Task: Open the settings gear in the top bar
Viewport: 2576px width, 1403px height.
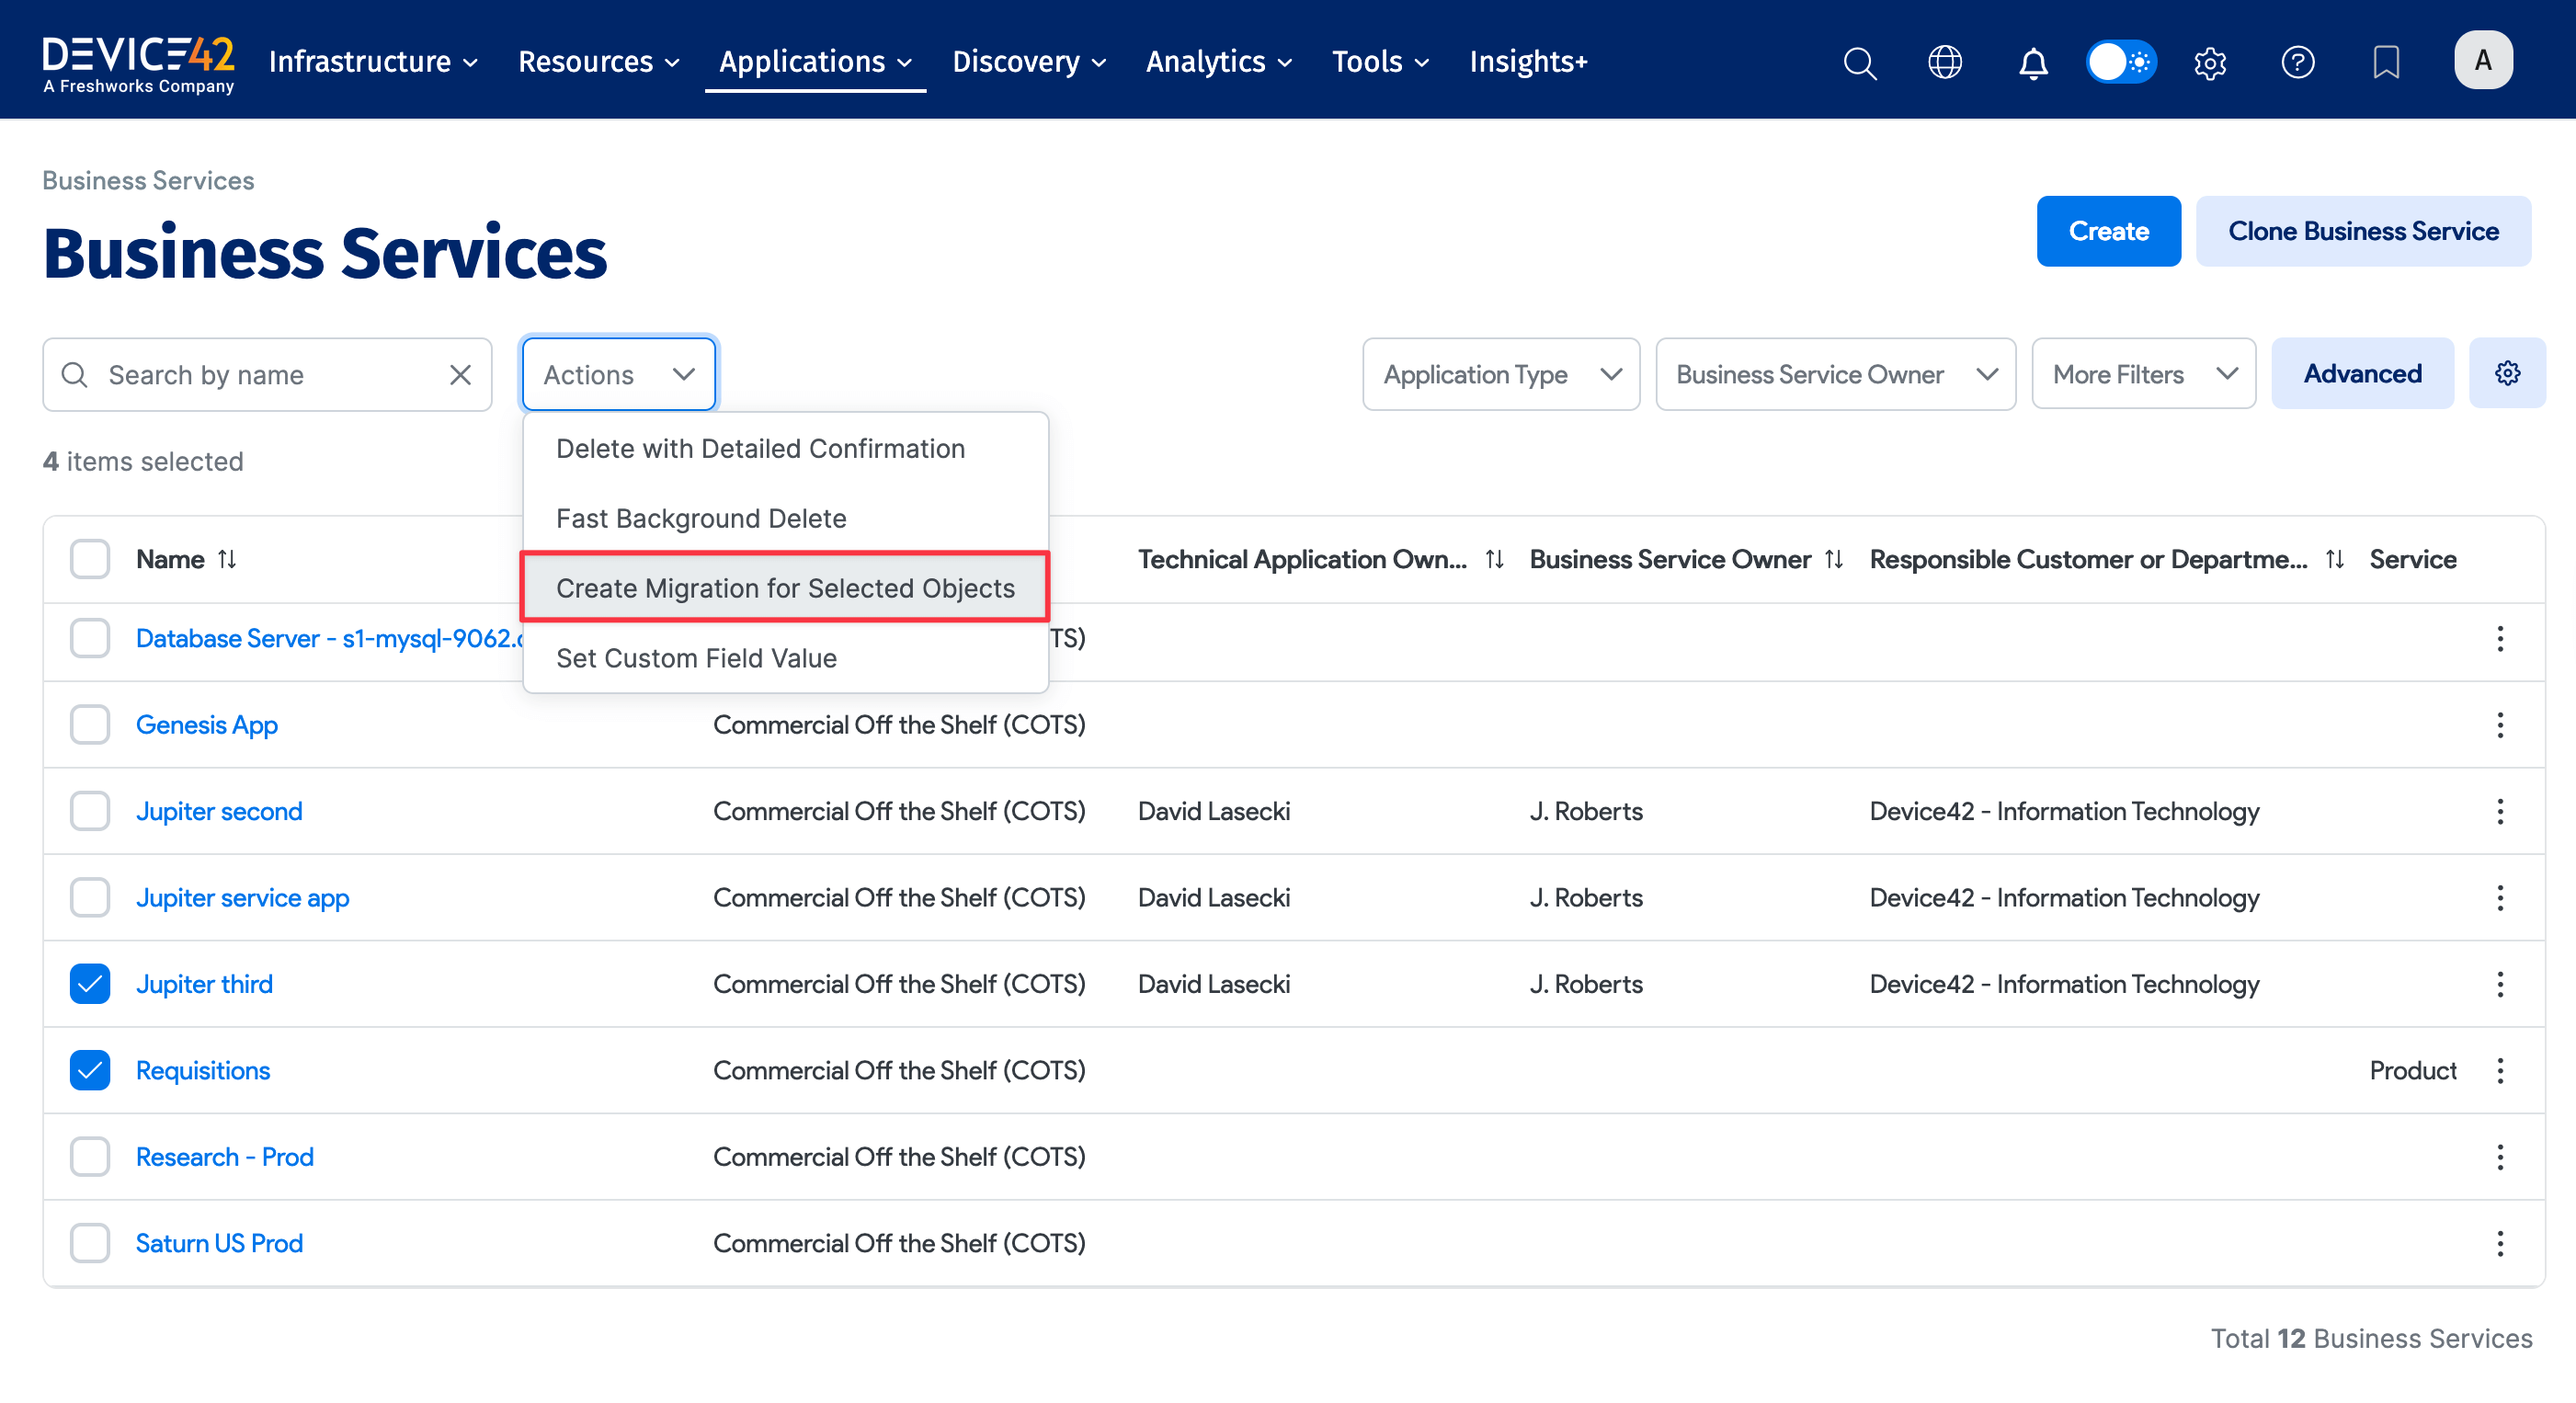Action: (x=2210, y=62)
